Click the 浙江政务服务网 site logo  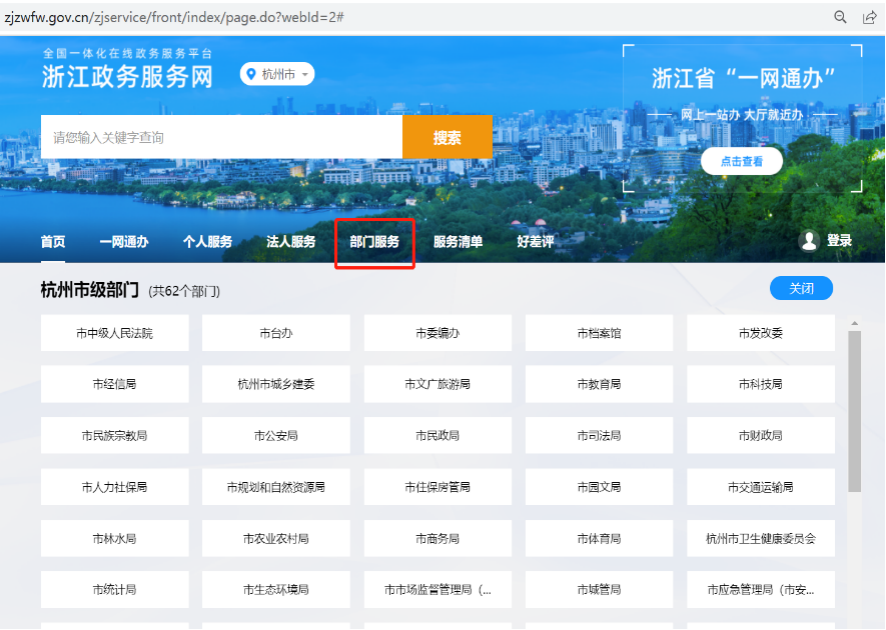pos(127,77)
